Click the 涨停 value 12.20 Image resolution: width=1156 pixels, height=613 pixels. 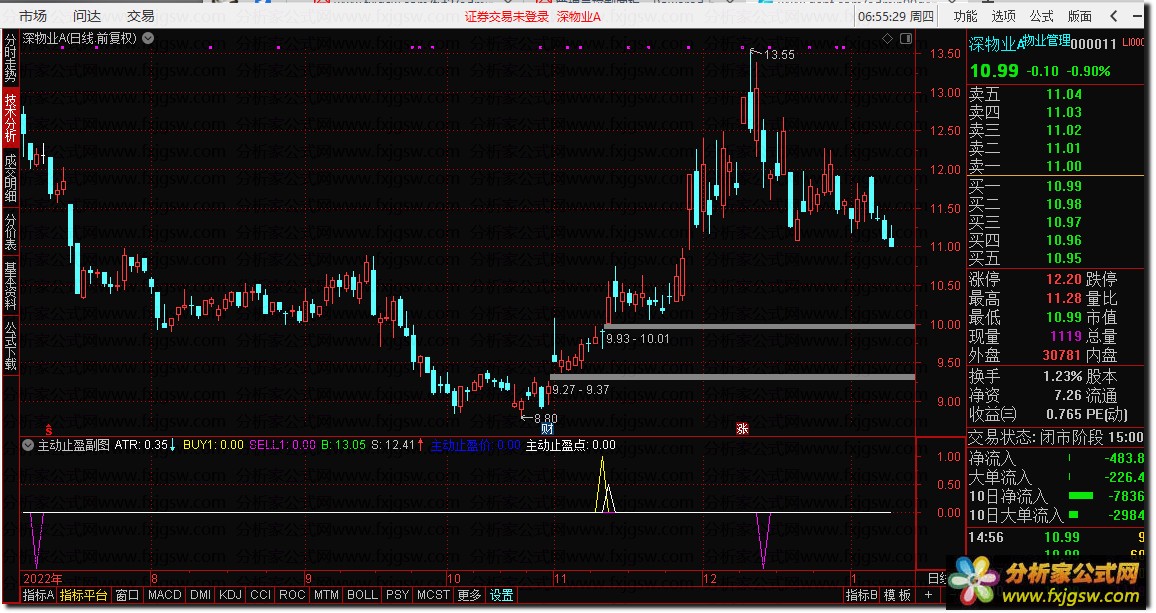(1064, 280)
